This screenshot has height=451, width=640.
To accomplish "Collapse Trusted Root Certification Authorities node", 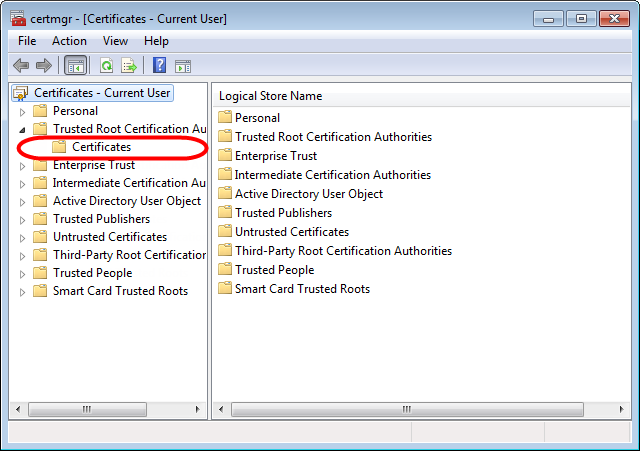I will pyautogui.click(x=23, y=129).
